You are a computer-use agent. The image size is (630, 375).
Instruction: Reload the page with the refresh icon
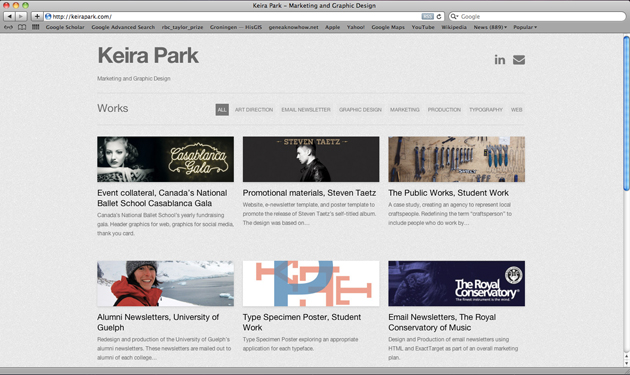point(439,16)
